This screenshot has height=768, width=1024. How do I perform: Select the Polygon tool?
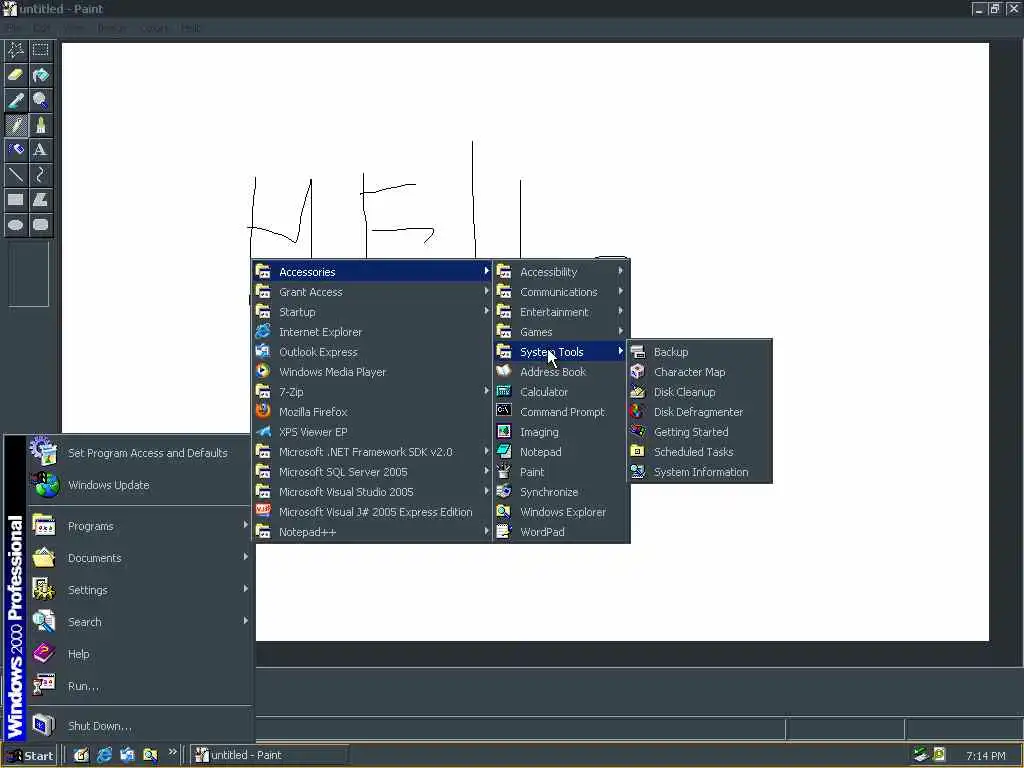click(x=40, y=200)
